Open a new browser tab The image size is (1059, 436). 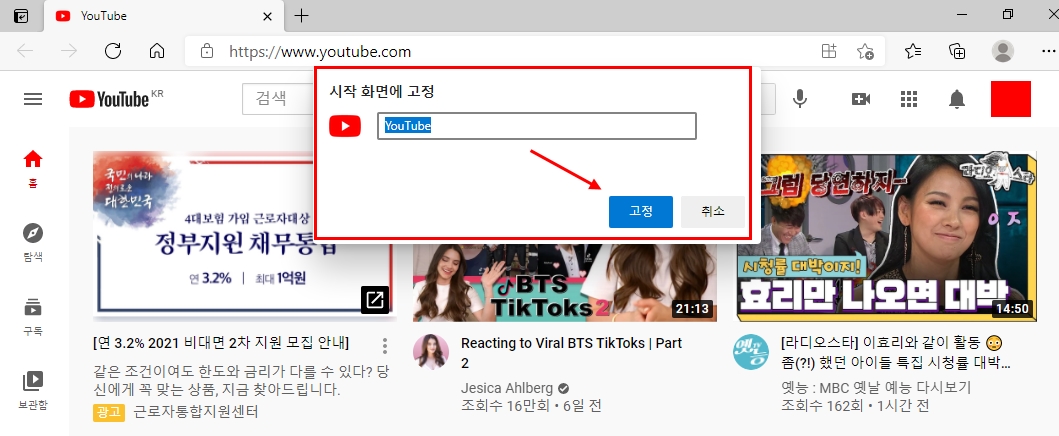click(302, 16)
